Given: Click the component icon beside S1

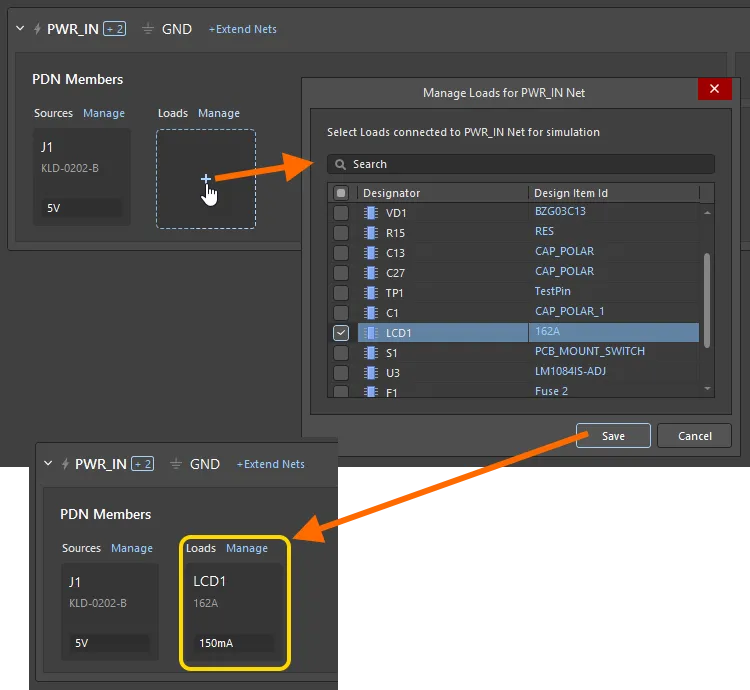Looking at the screenshot, I should tap(370, 352).
